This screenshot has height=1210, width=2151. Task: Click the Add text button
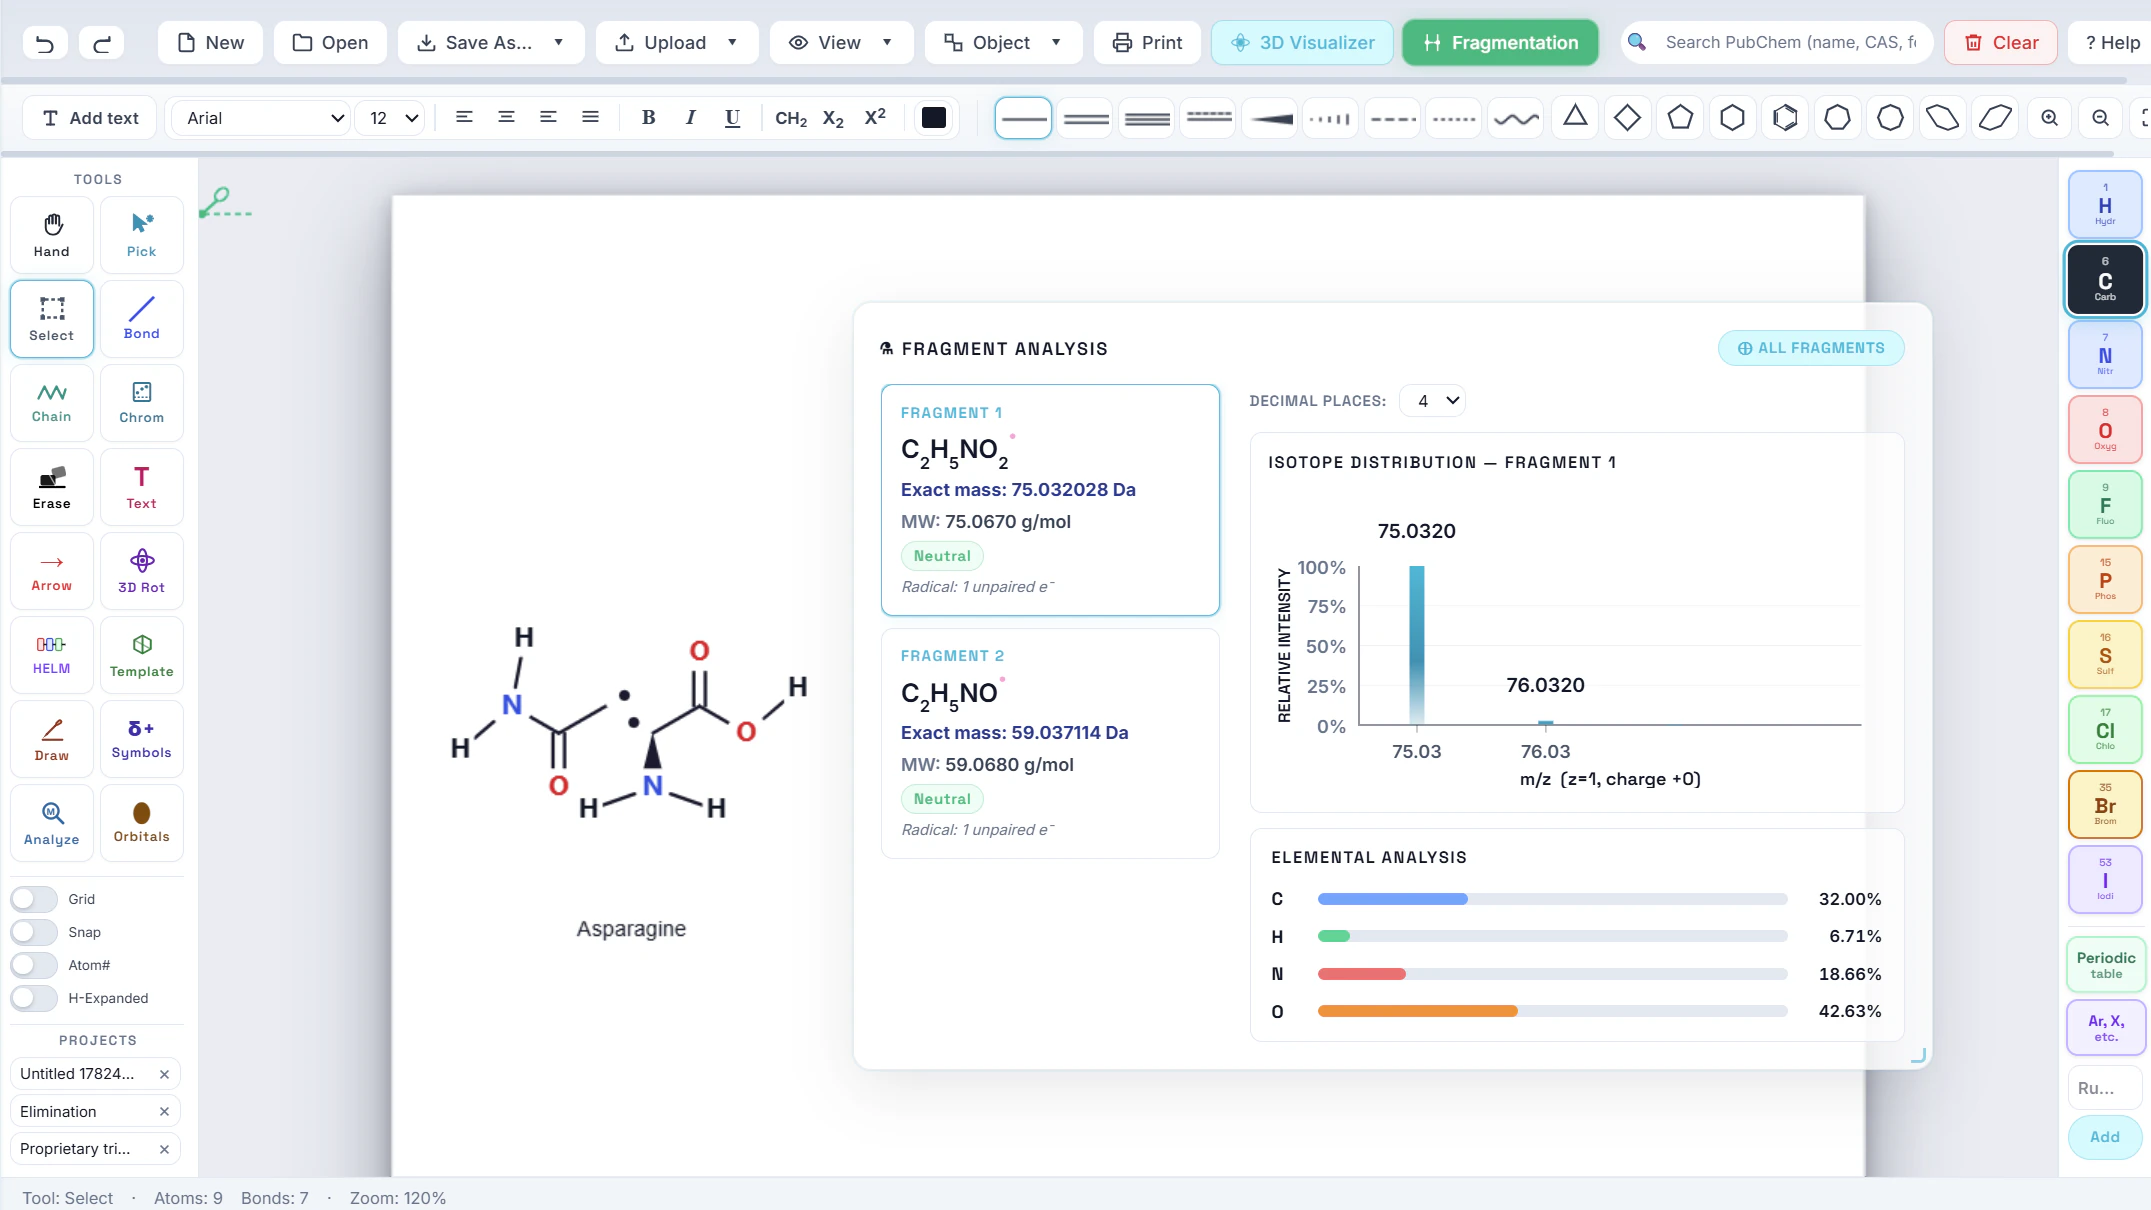click(90, 118)
